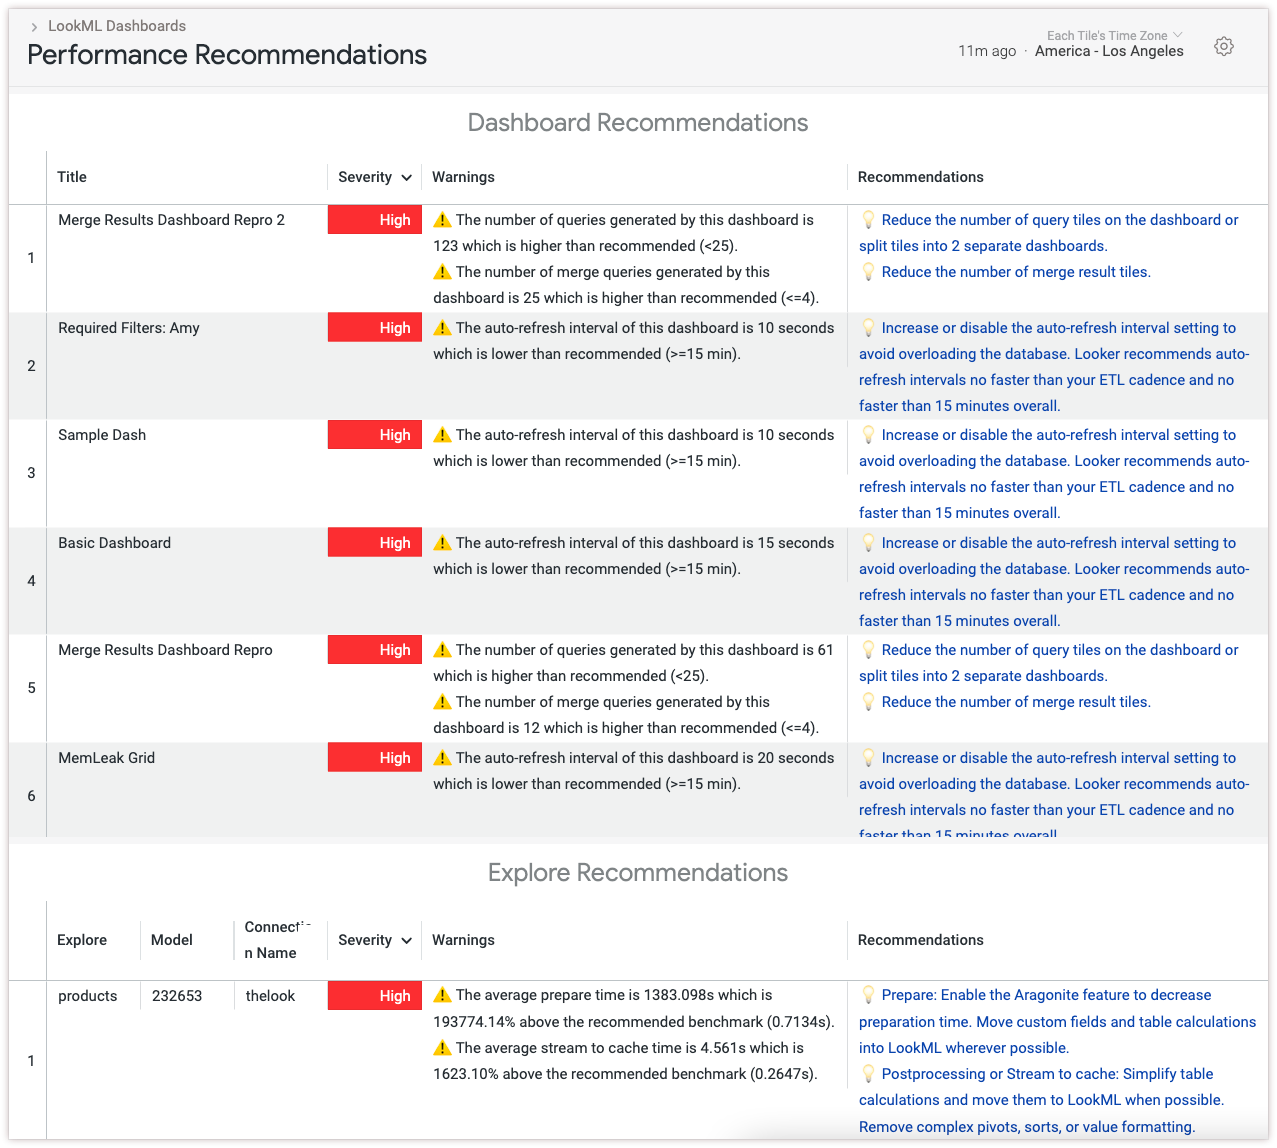The image size is (1277, 1148).
Task: Click the Title column header
Action: pyautogui.click(x=72, y=177)
